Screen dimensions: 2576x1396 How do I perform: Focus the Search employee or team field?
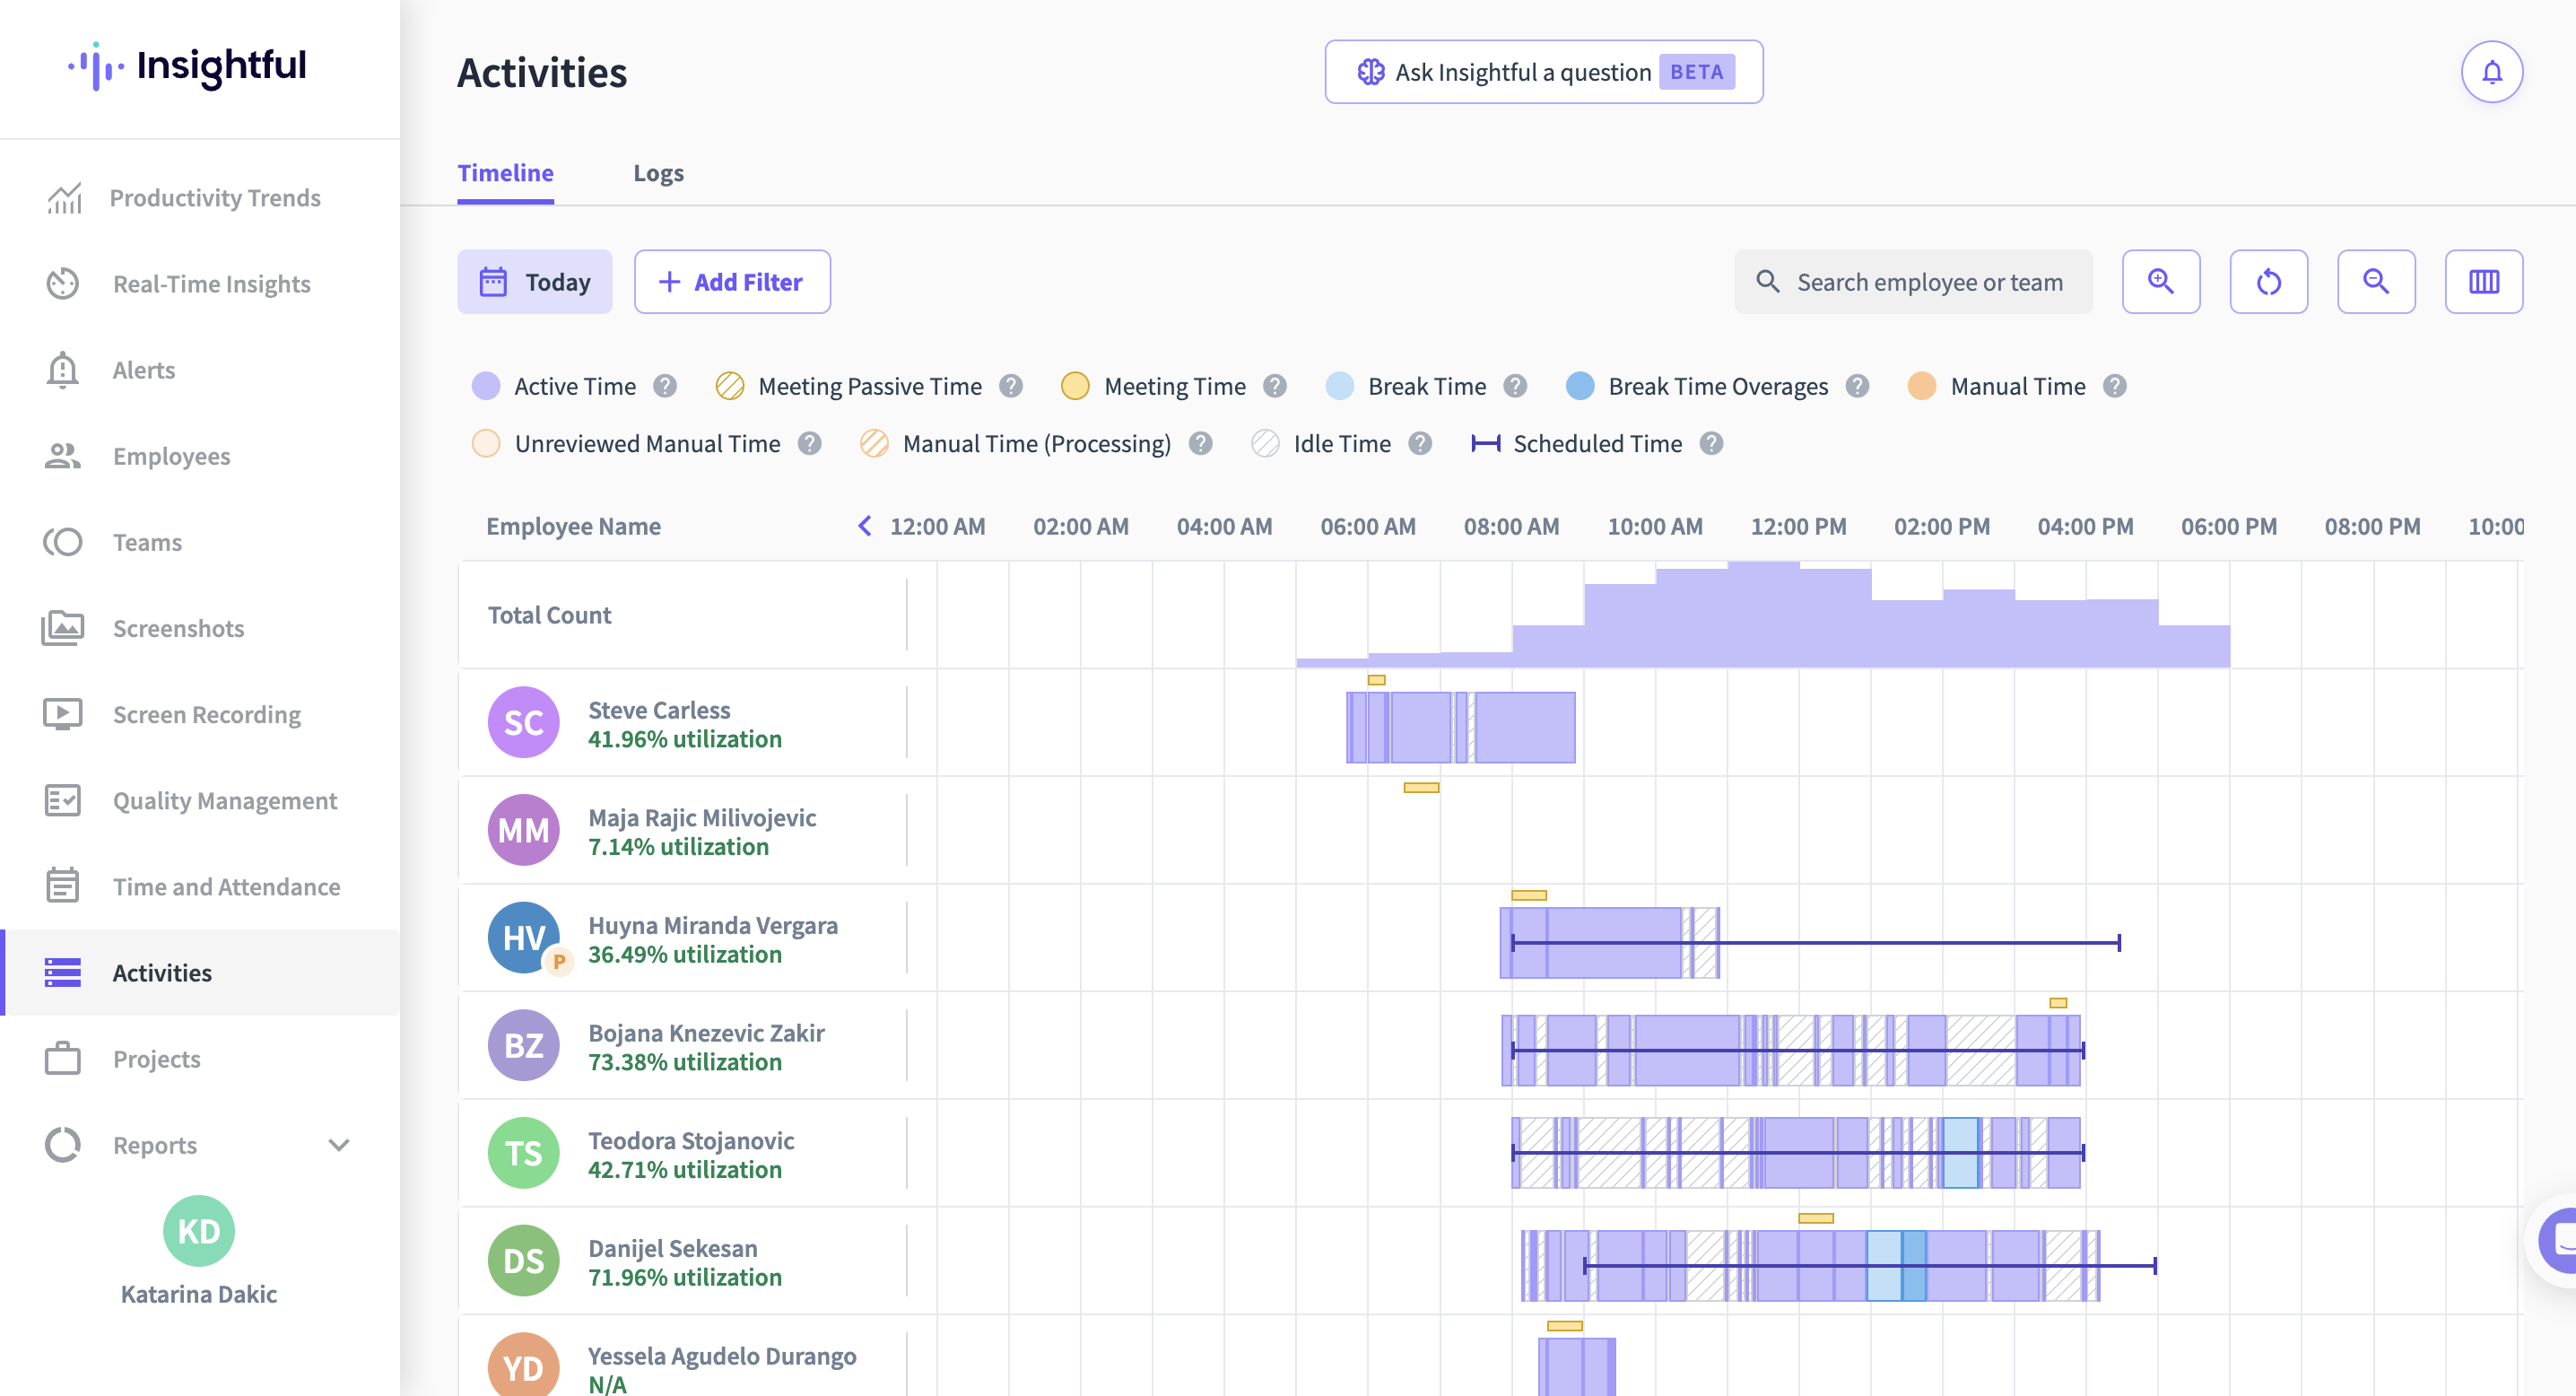point(1912,282)
